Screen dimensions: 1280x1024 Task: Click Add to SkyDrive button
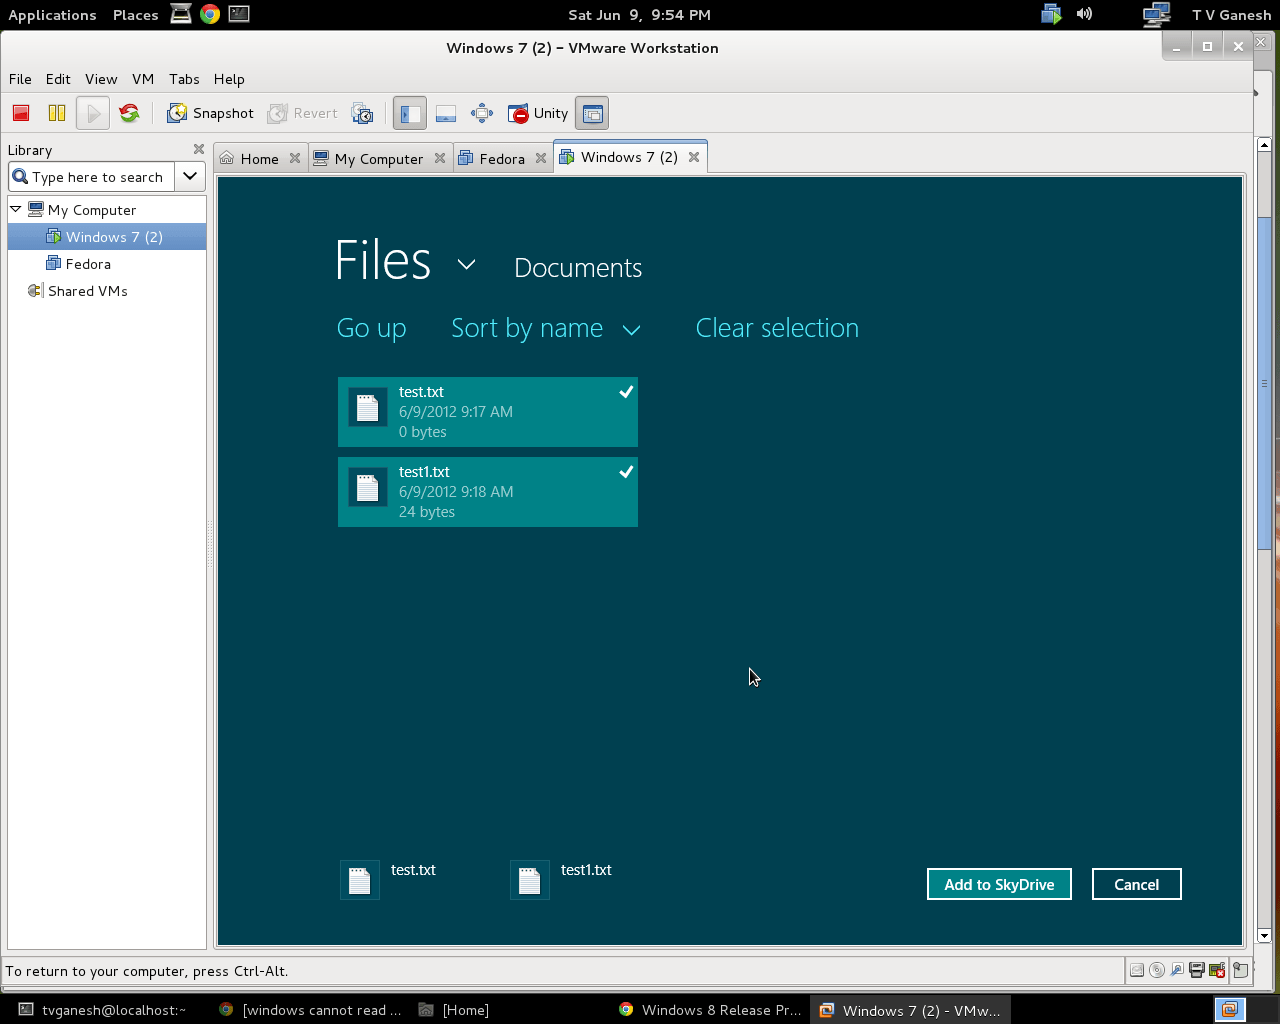click(999, 884)
